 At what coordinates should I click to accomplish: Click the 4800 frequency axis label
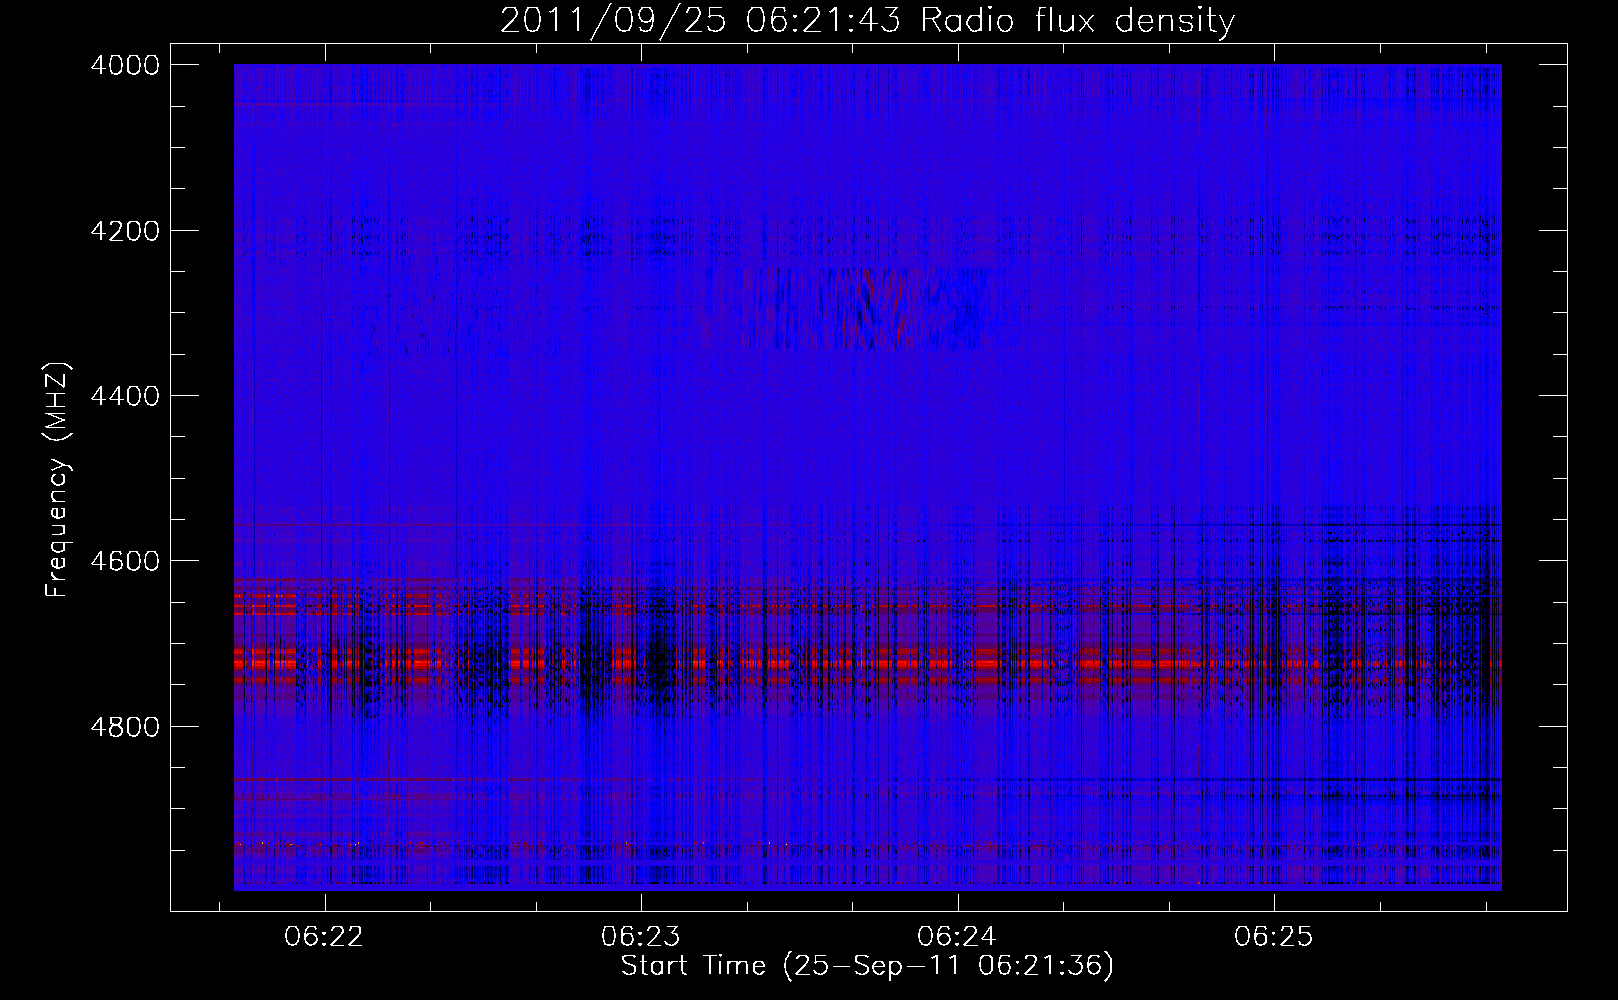pos(125,727)
